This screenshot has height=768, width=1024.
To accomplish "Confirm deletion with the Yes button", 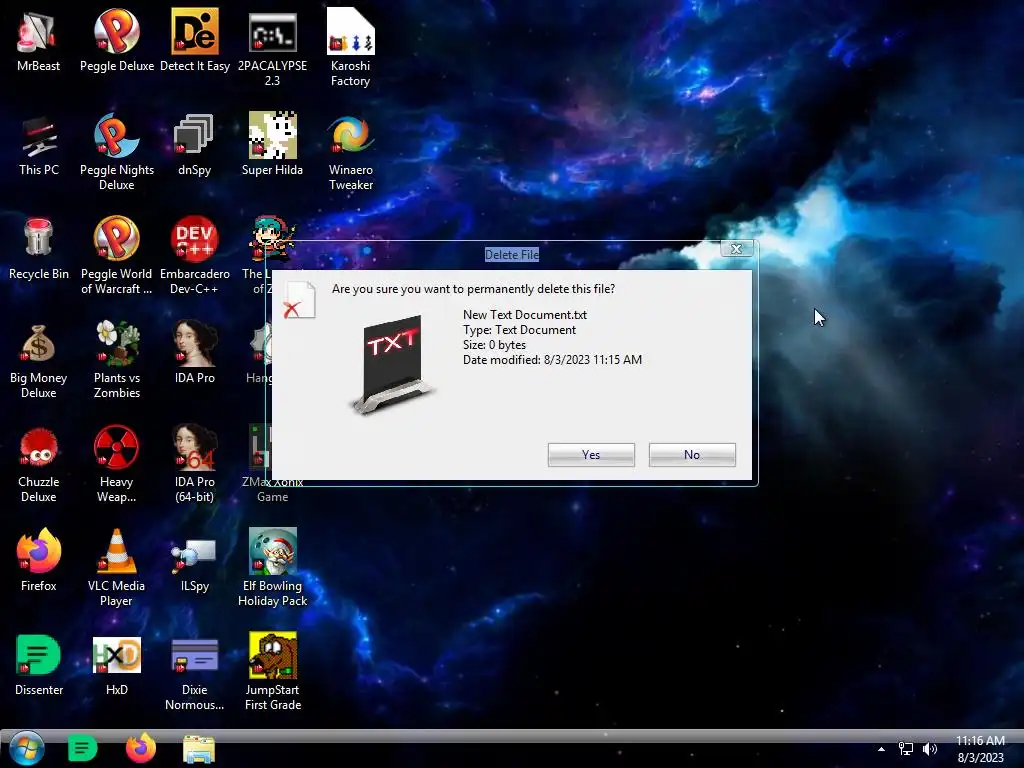I will click(x=591, y=455).
